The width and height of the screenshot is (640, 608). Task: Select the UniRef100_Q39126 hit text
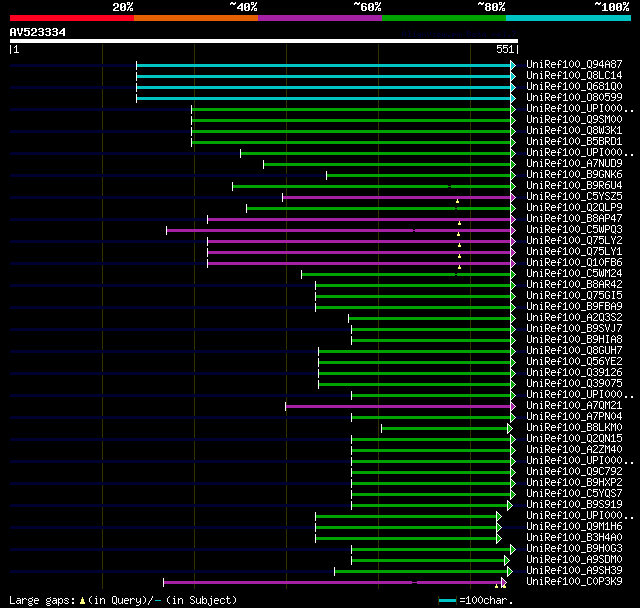point(574,373)
